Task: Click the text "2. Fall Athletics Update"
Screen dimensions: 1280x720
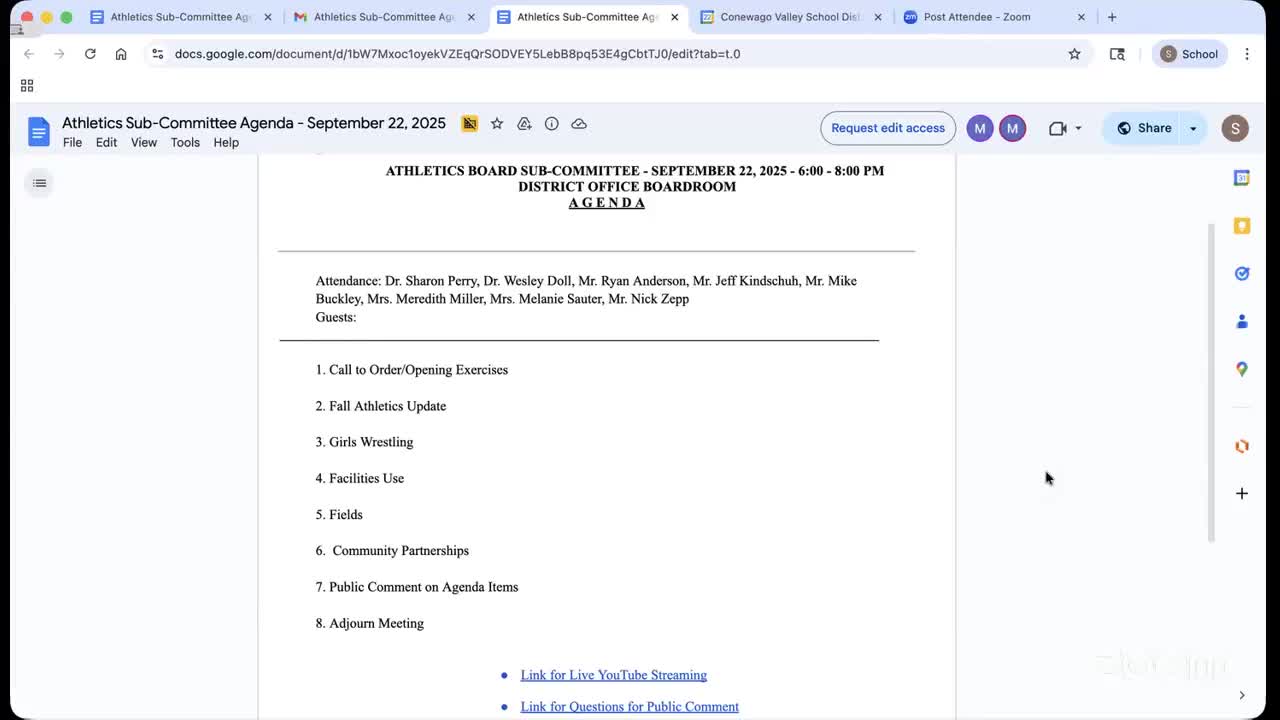Action: coord(381,406)
